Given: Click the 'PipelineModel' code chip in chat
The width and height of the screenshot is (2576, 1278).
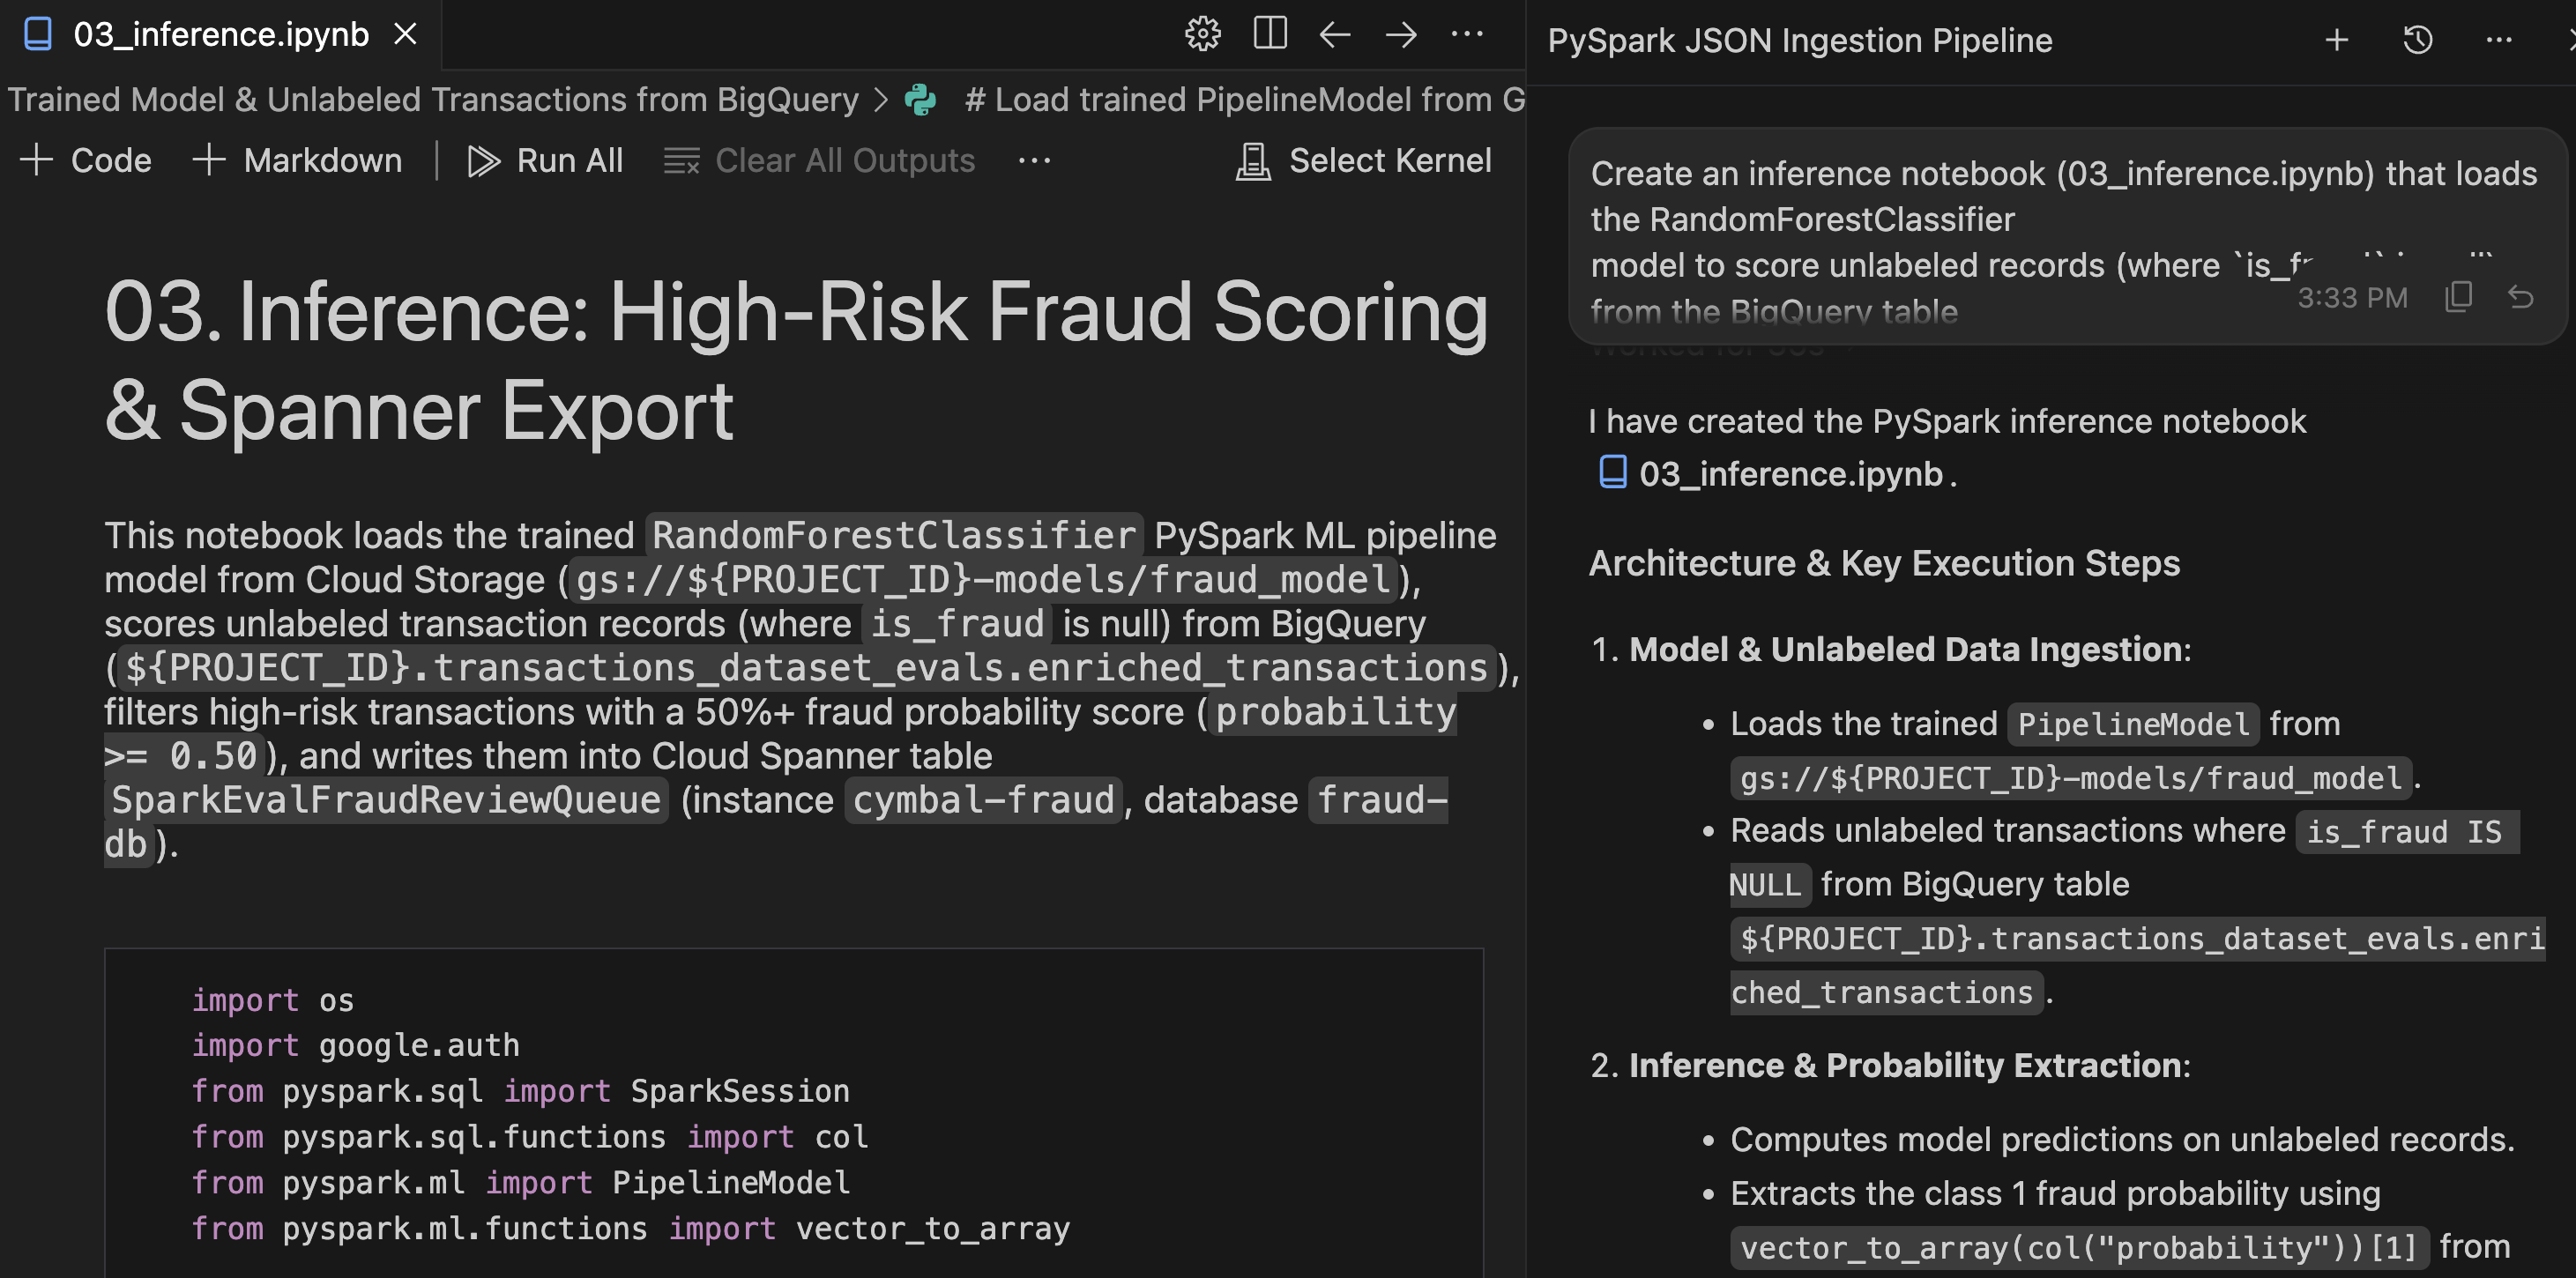Looking at the screenshot, I should [x=2133, y=724].
